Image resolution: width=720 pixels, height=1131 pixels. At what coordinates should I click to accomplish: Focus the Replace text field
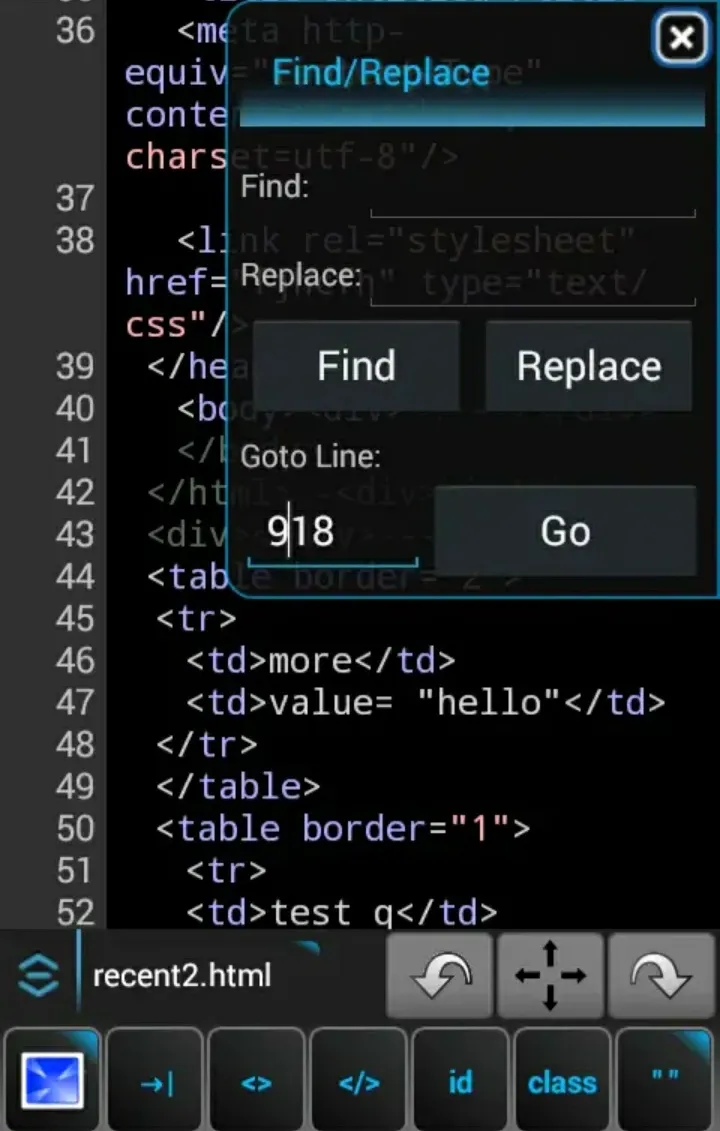click(x=532, y=284)
